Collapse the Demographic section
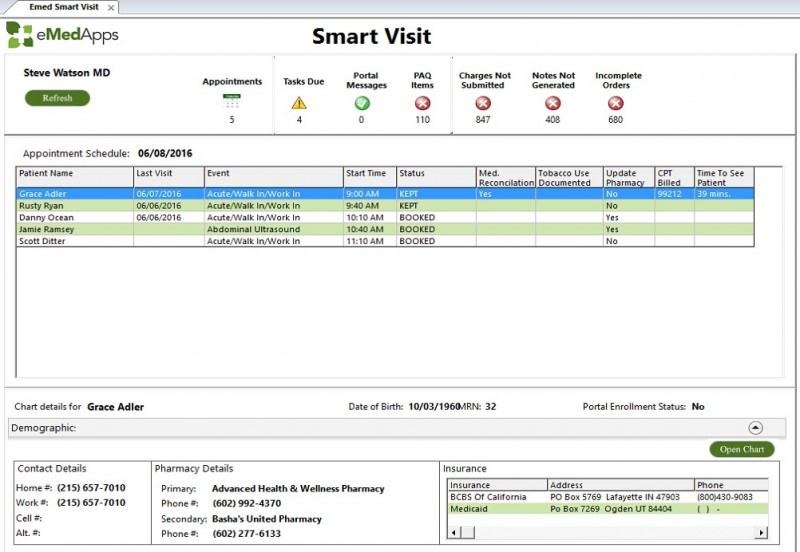Viewport: 800px width, 552px height. pyautogui.click(x=755, y=427)
